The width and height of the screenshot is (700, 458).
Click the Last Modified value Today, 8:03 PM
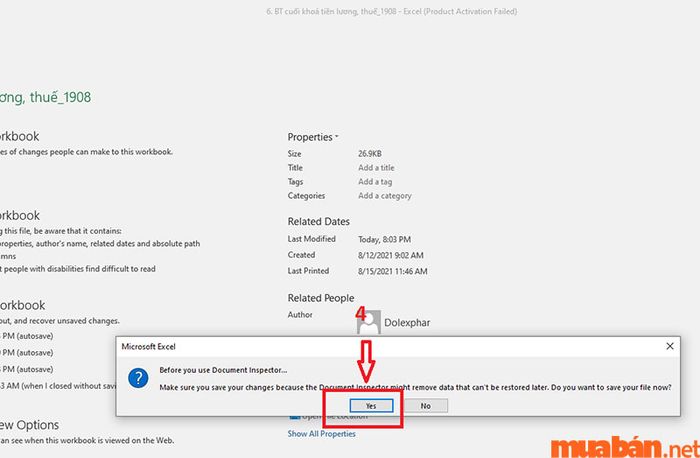click(x=384, y=239)
